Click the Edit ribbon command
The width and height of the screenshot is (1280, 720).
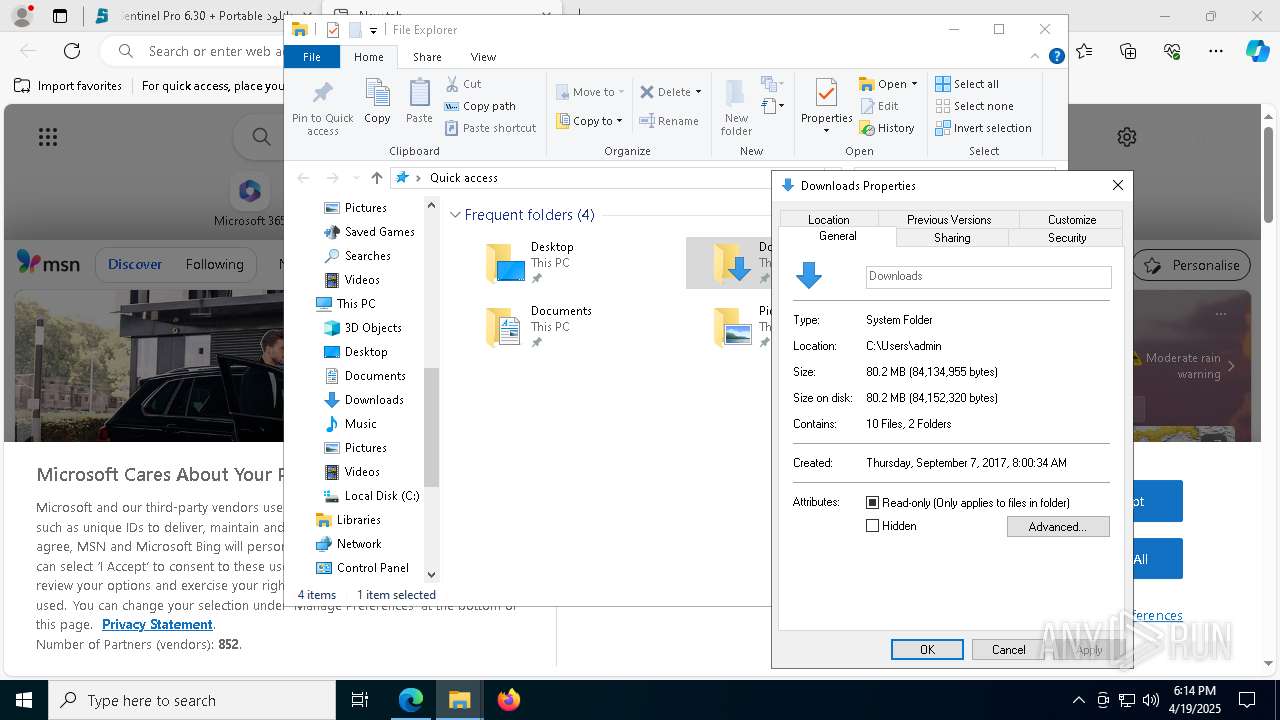[x=879, y=106]
